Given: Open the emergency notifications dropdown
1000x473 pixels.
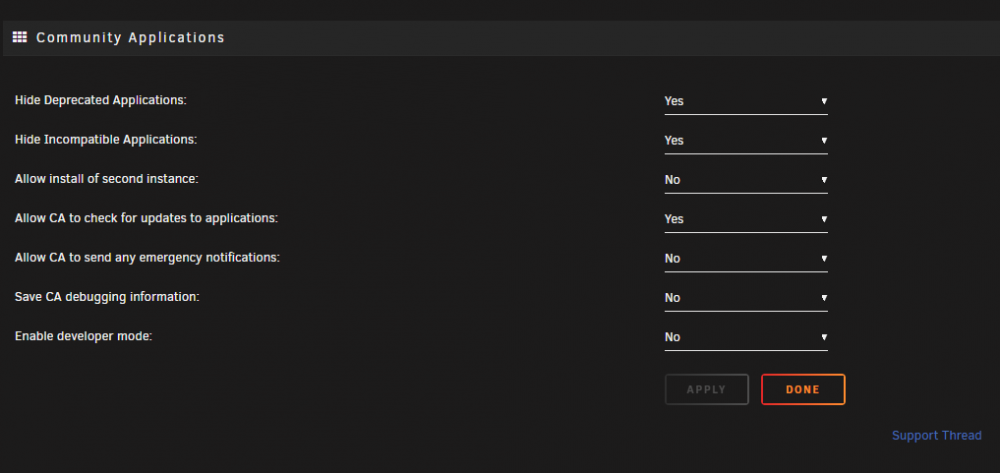Looking at the screenshot, I should [x=746, y=258].
